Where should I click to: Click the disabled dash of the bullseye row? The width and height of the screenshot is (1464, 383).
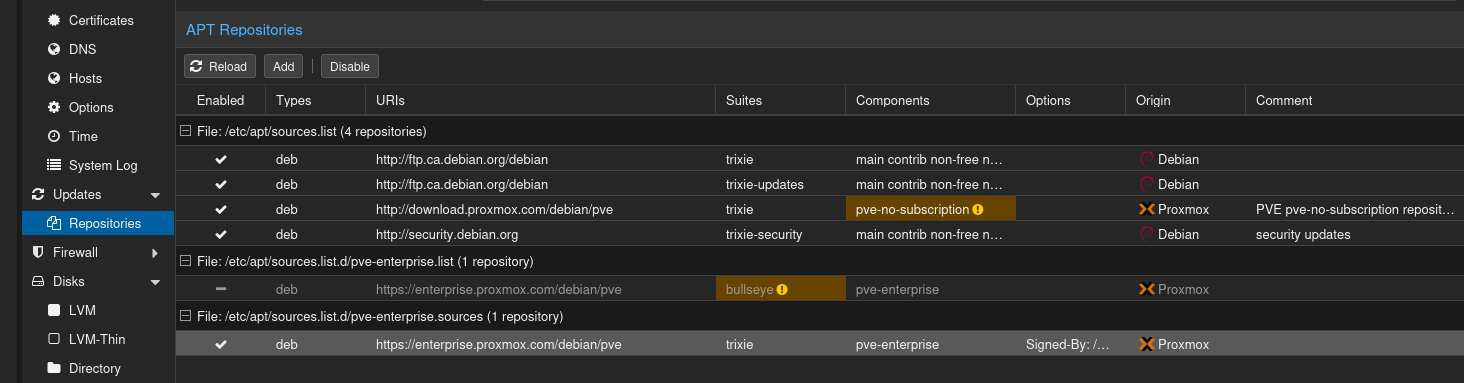pyautogui.click(x=221, y=289)
